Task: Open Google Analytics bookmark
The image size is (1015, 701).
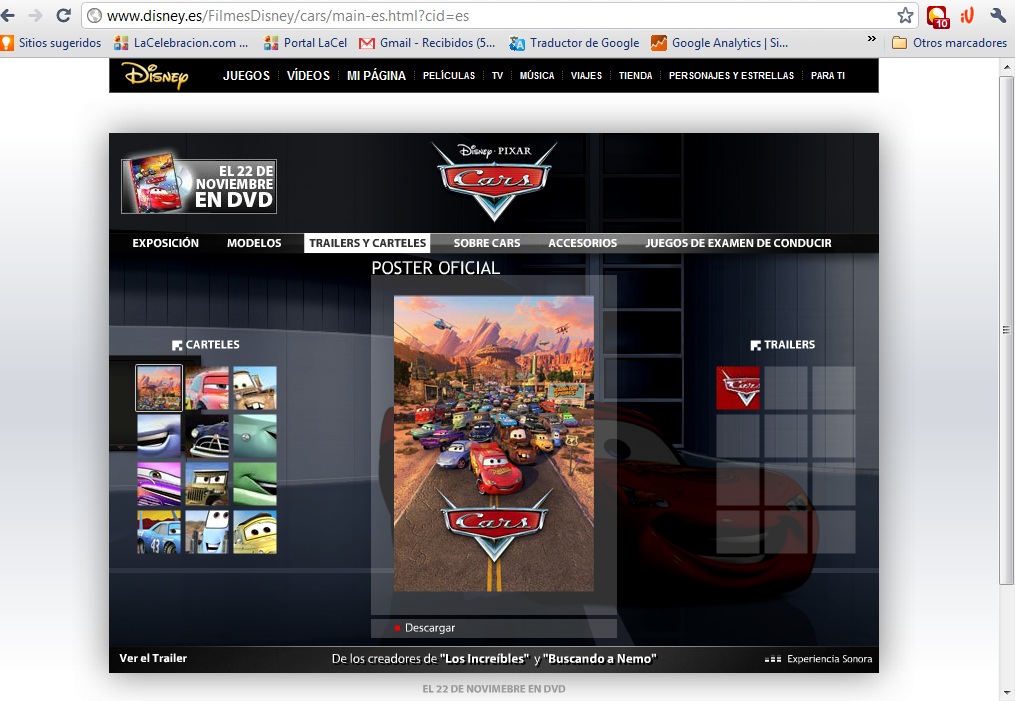Action: tap(720, 43)
